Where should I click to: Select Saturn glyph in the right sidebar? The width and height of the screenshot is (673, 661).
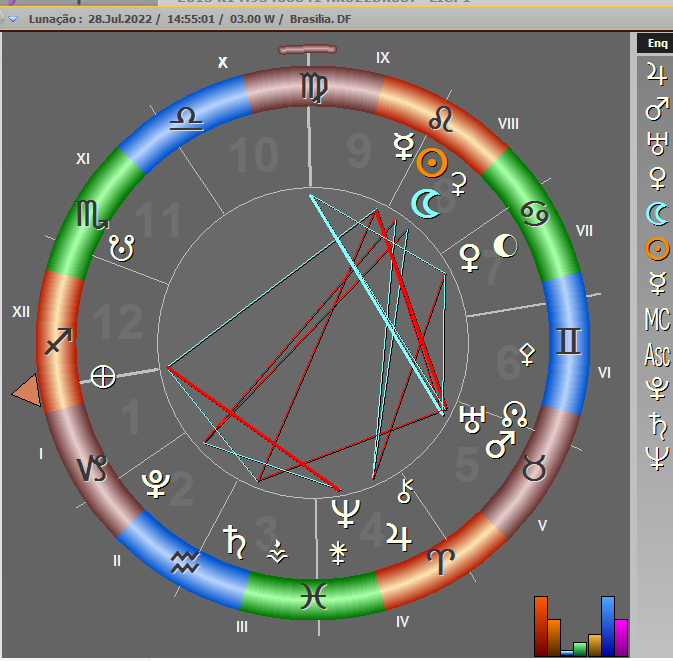pos(658,425)
